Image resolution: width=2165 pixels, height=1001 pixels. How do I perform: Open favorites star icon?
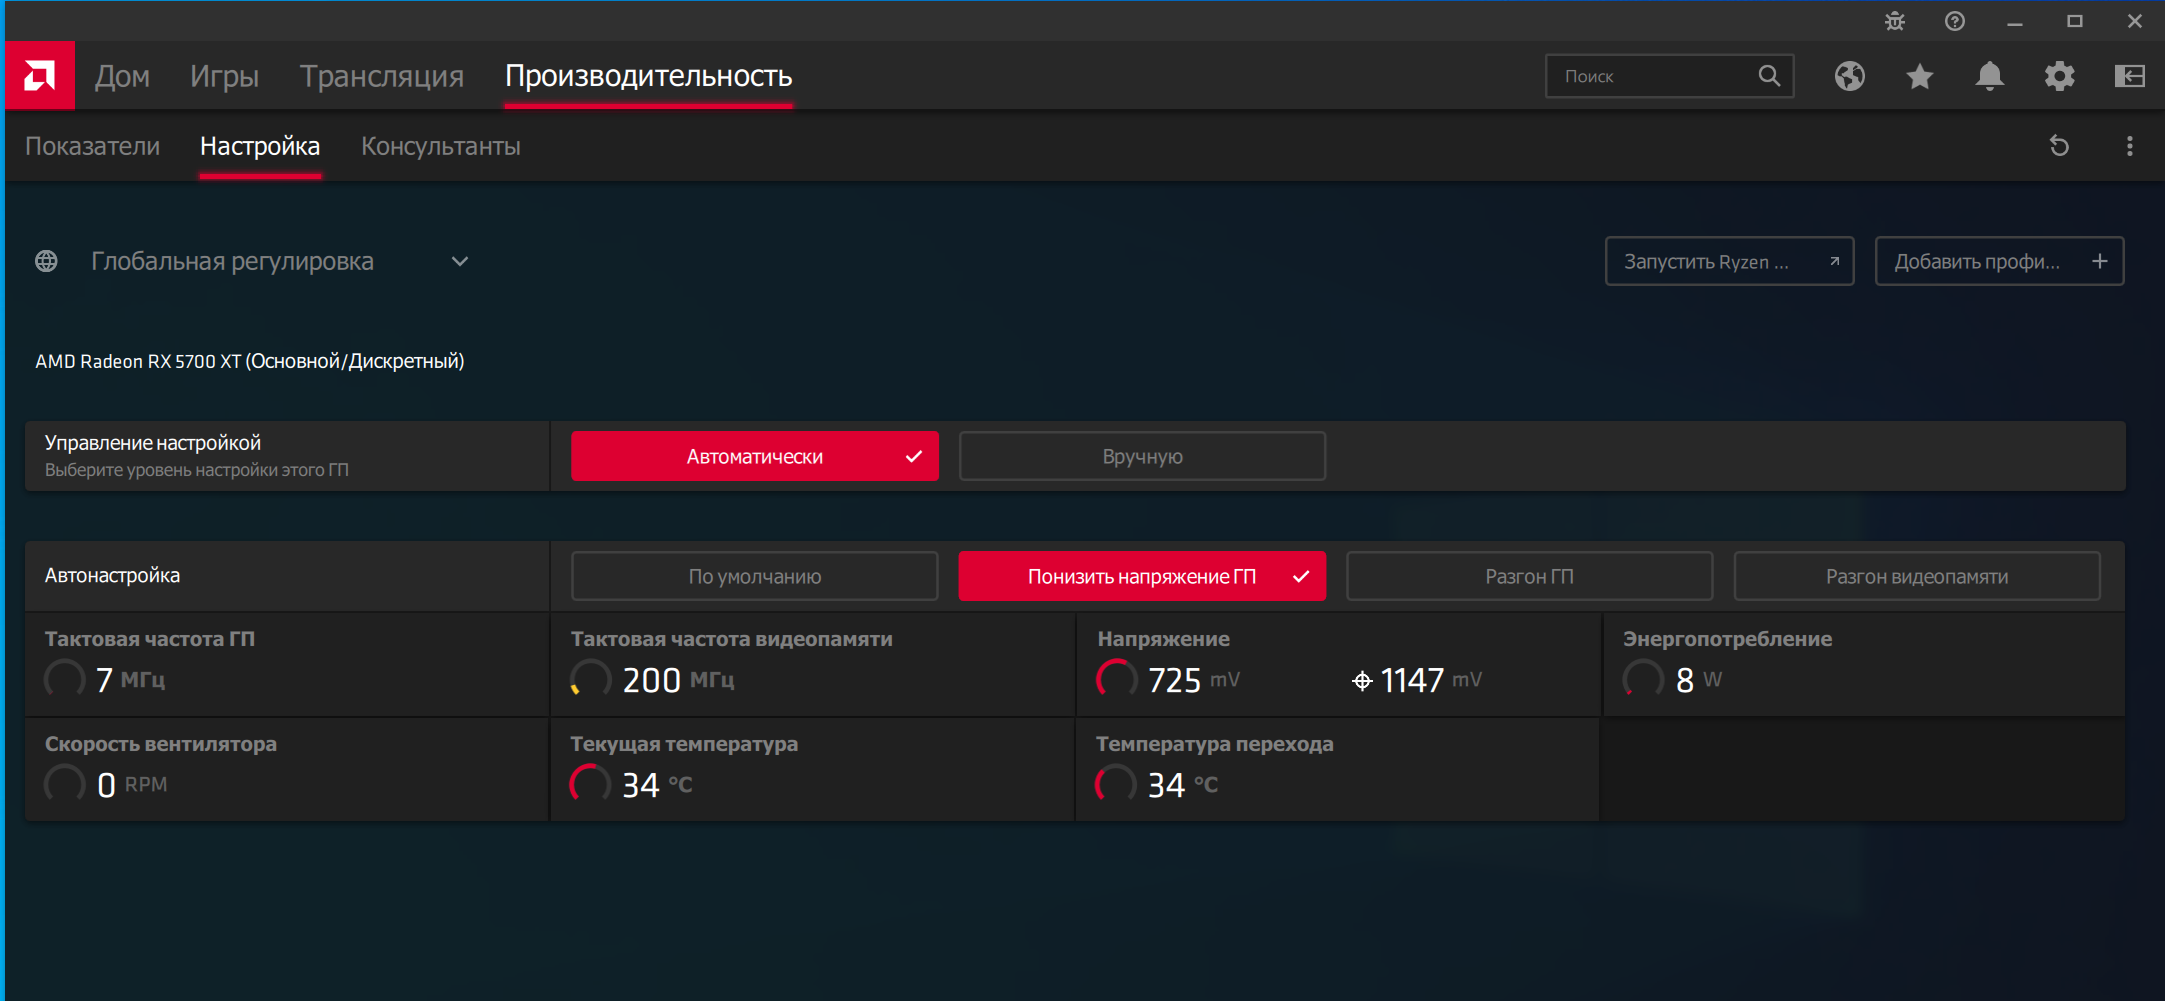tap(1920, 76)
